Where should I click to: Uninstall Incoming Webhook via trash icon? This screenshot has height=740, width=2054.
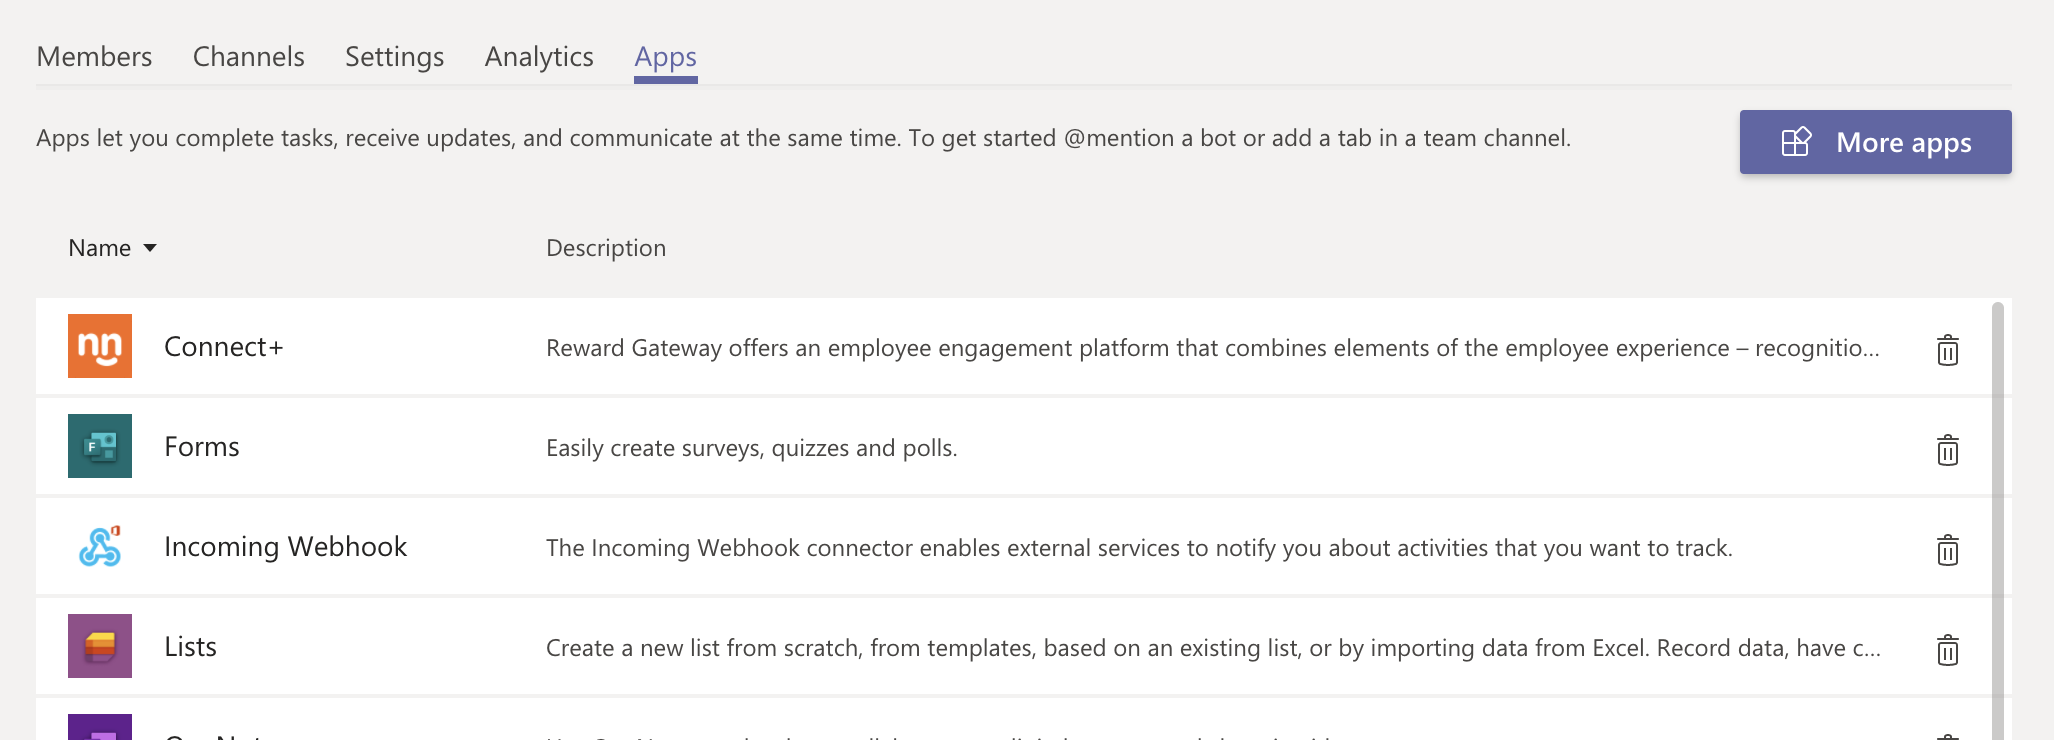click(1947, 549)
